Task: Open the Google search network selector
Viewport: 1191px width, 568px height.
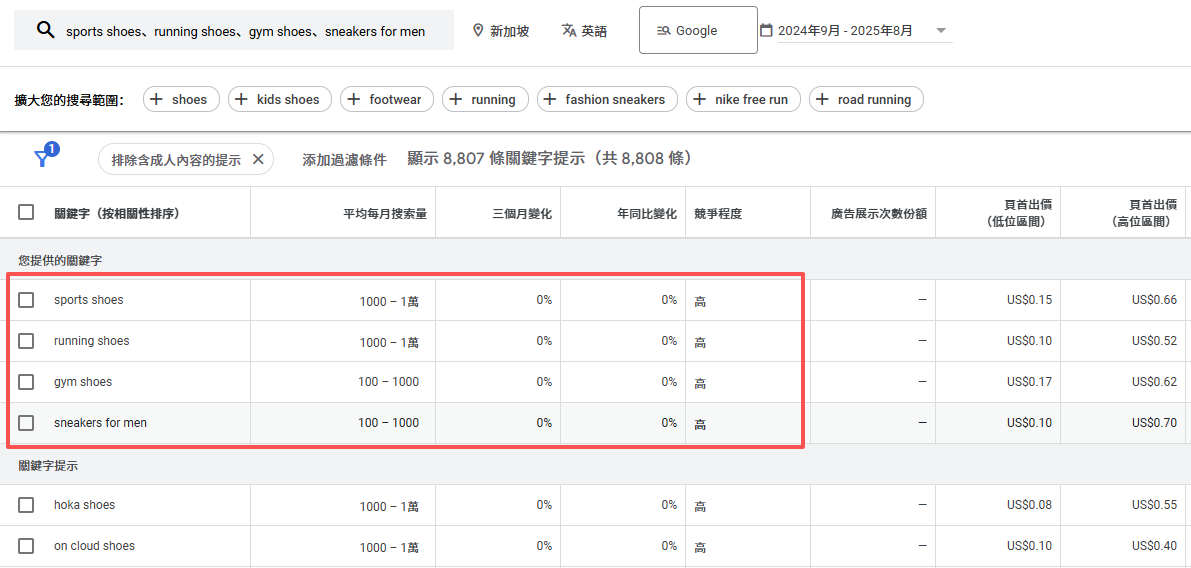Action: pyautogui.click(x=697, y=30)
